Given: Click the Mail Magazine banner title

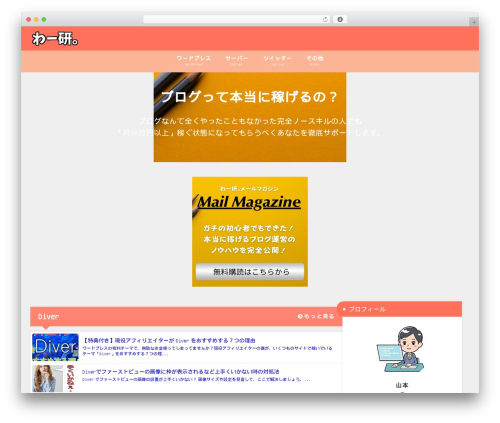Looking at the screenshot, I should (x=249, y=202).
